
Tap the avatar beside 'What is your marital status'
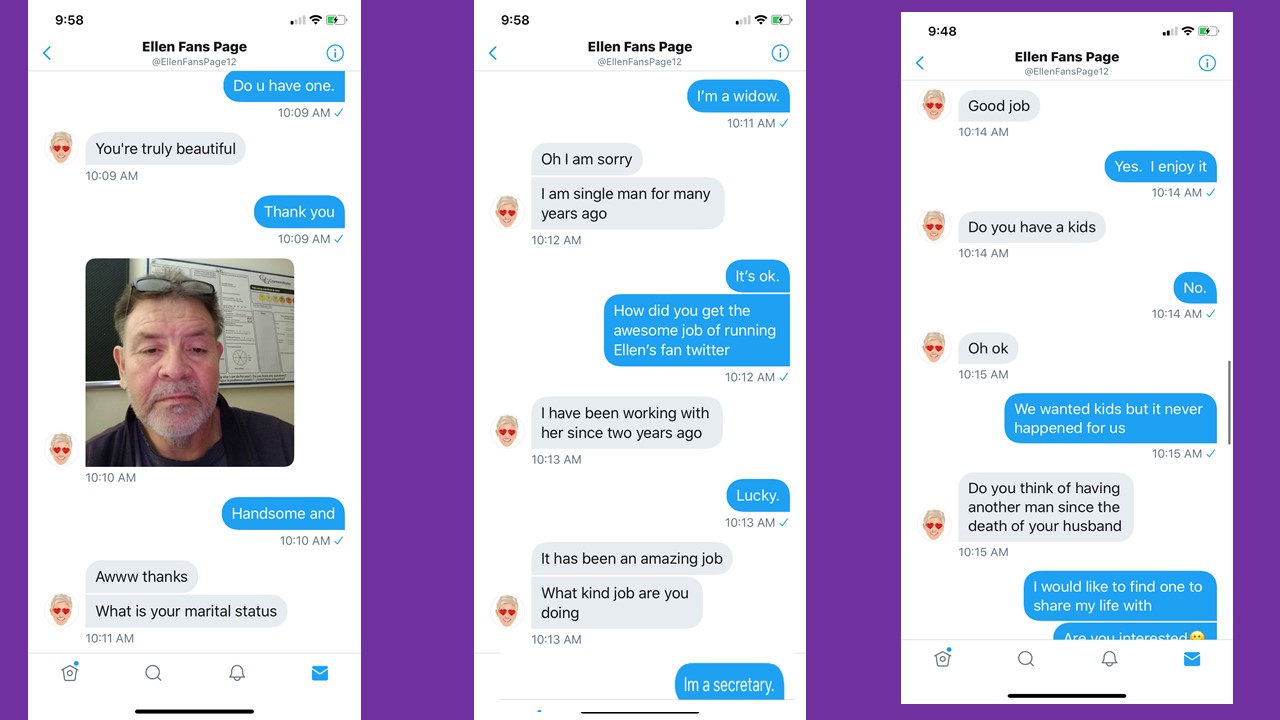point(62,609)
